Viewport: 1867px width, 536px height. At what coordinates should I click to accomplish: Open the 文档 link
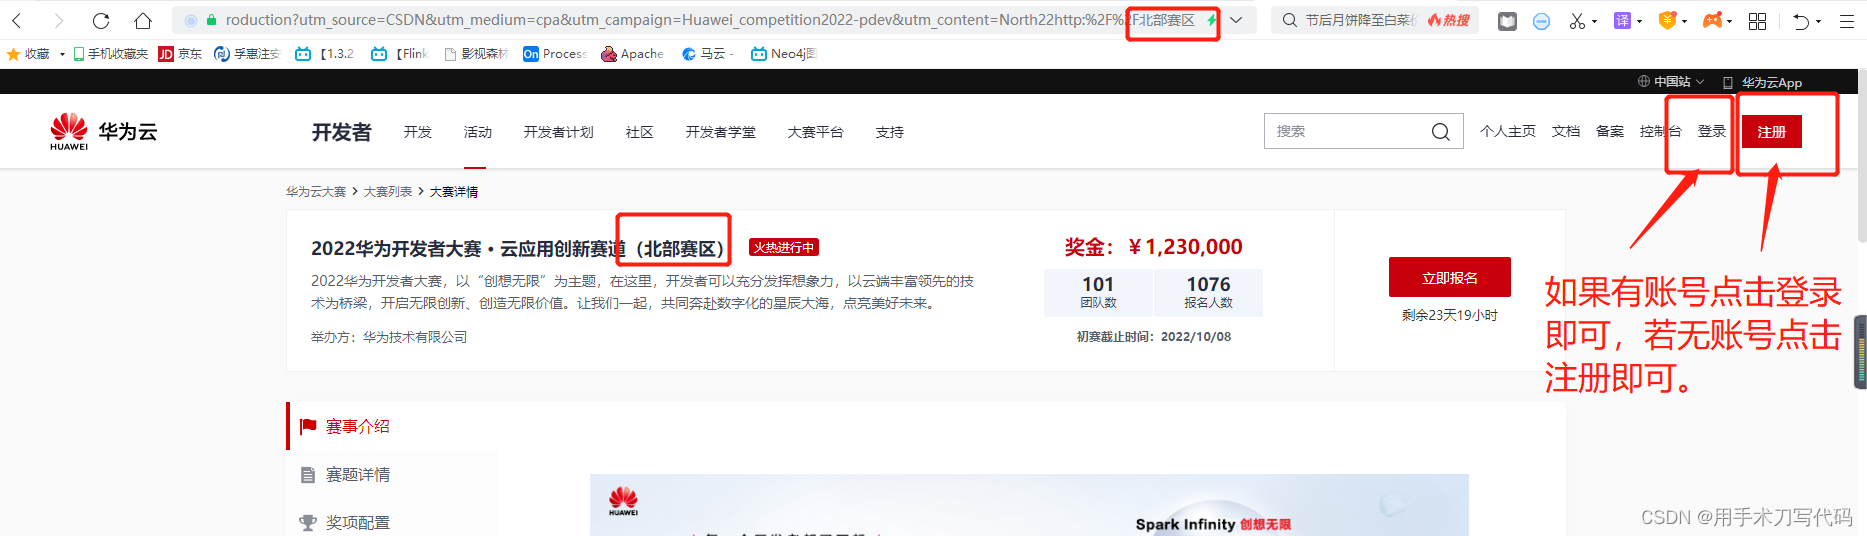coord(1566,131)
